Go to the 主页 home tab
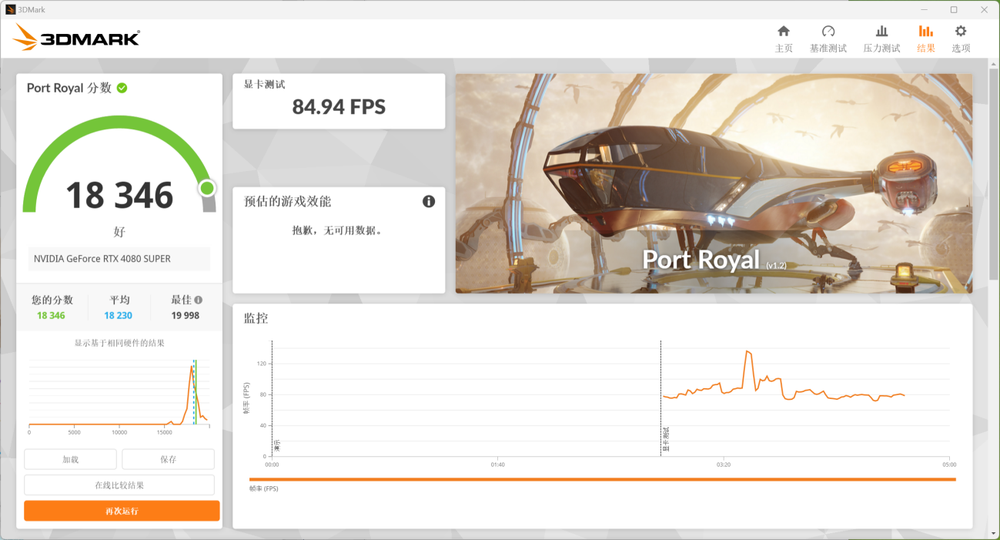This screenshot has width=1000, height=540. [x=783, y=38]
